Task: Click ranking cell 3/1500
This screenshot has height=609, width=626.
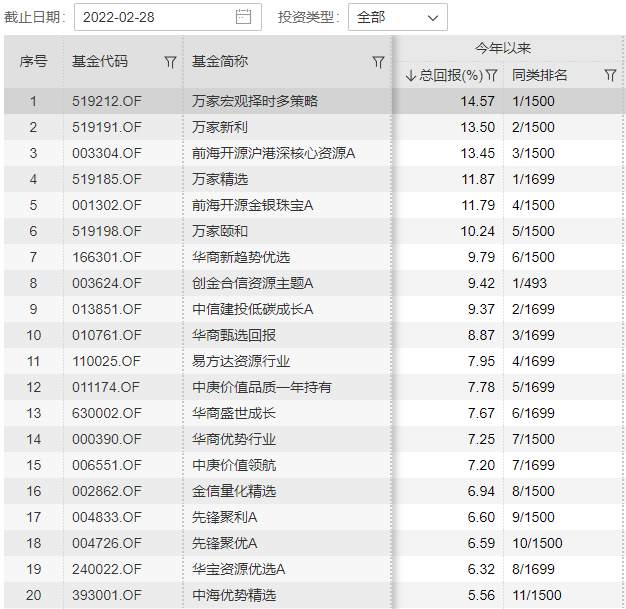Action: click(533, 153)
